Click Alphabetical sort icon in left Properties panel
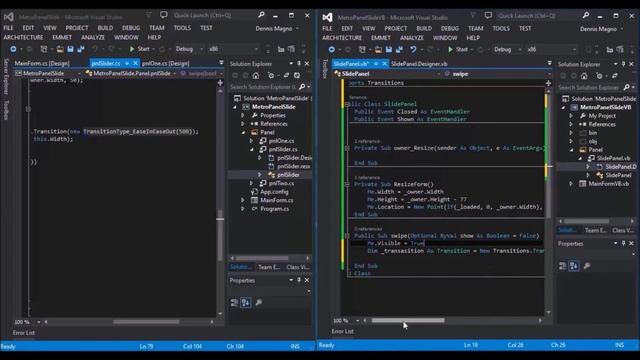640x360 pixels. point(246,302)
